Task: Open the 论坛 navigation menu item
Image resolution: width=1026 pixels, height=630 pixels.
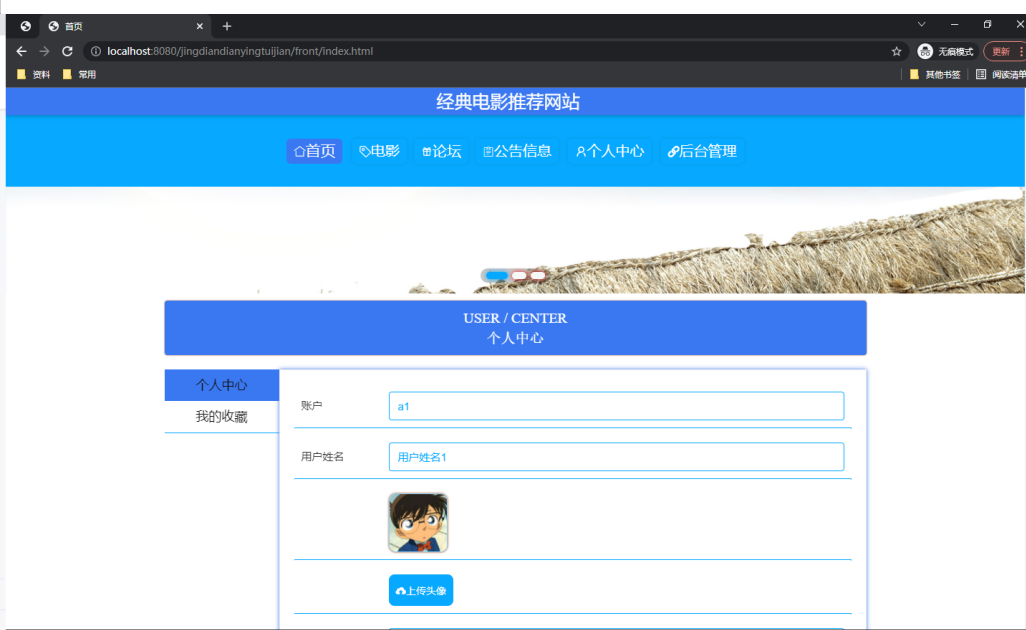Action: [442, 151]
